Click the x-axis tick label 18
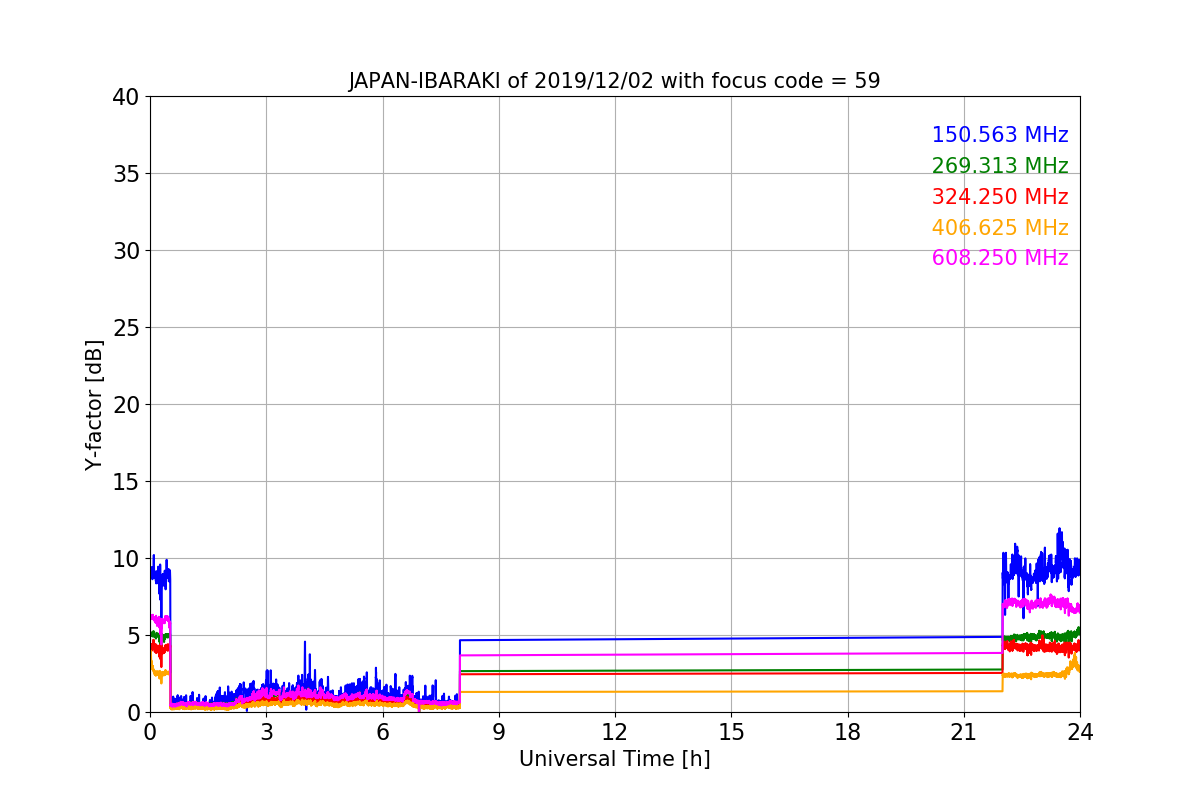 tap(848, 732)
